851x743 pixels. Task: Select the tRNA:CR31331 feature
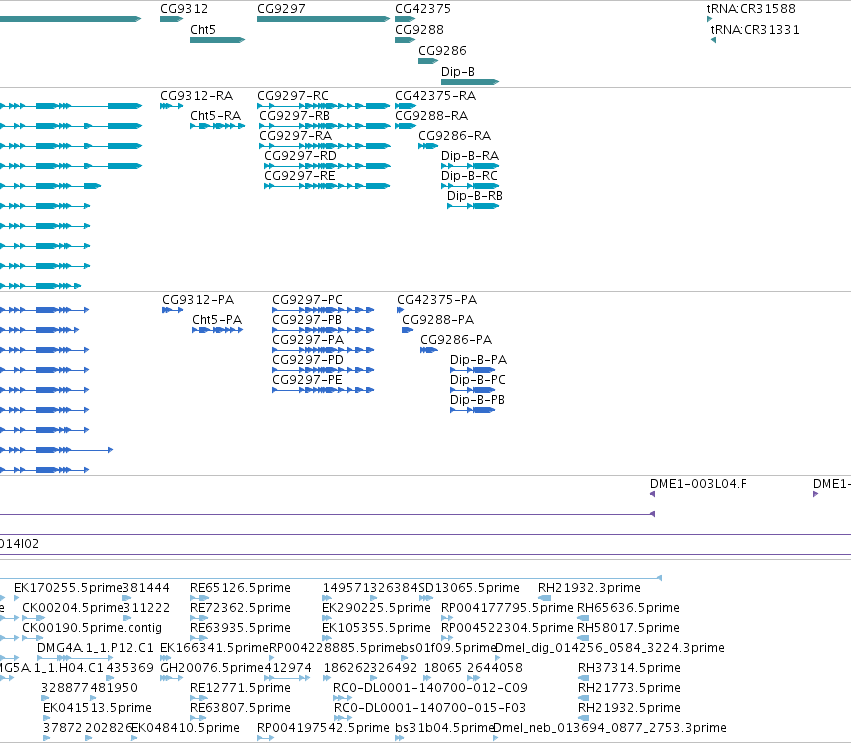(714, 40)
